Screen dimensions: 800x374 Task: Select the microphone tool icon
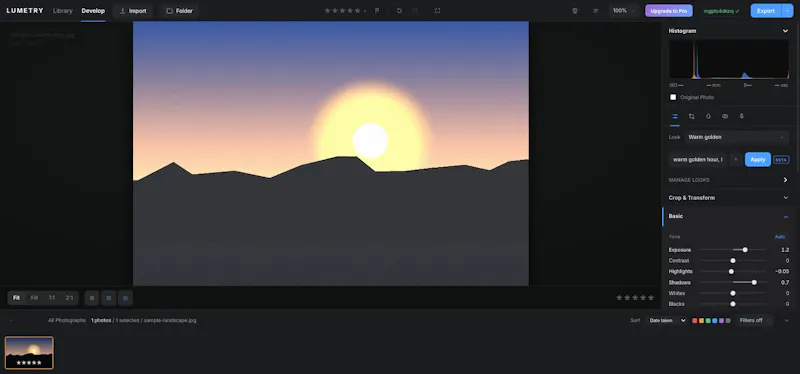click(742, 116)
